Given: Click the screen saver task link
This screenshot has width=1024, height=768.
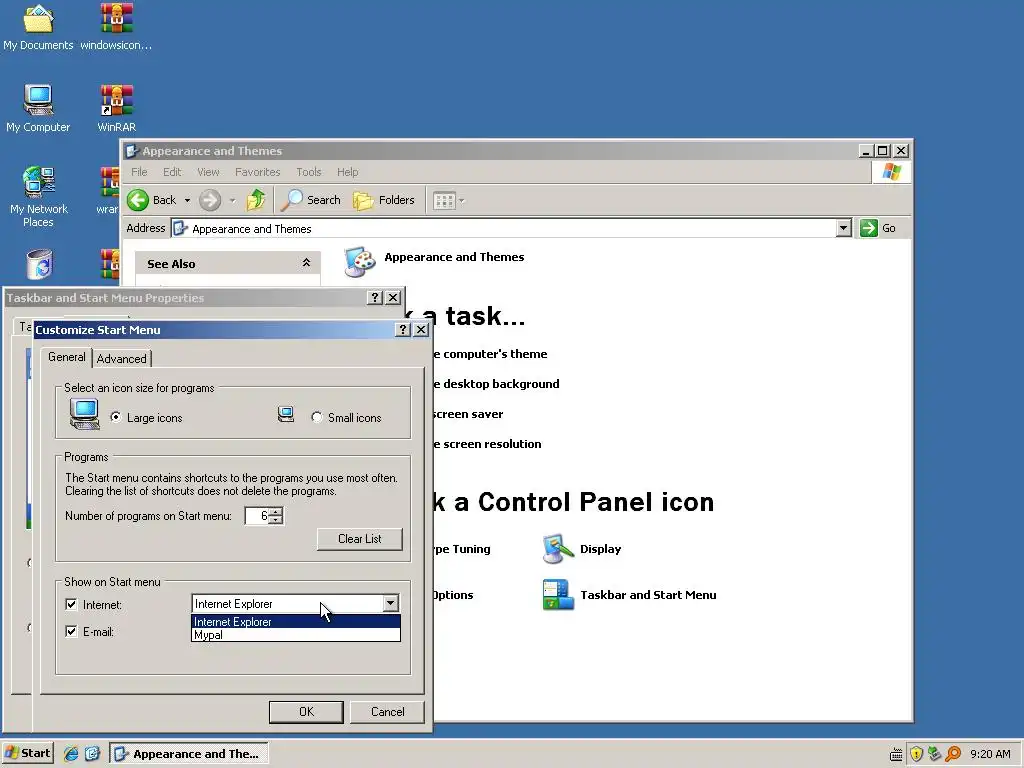Looking at the screenshot, I should pos(468,414).
